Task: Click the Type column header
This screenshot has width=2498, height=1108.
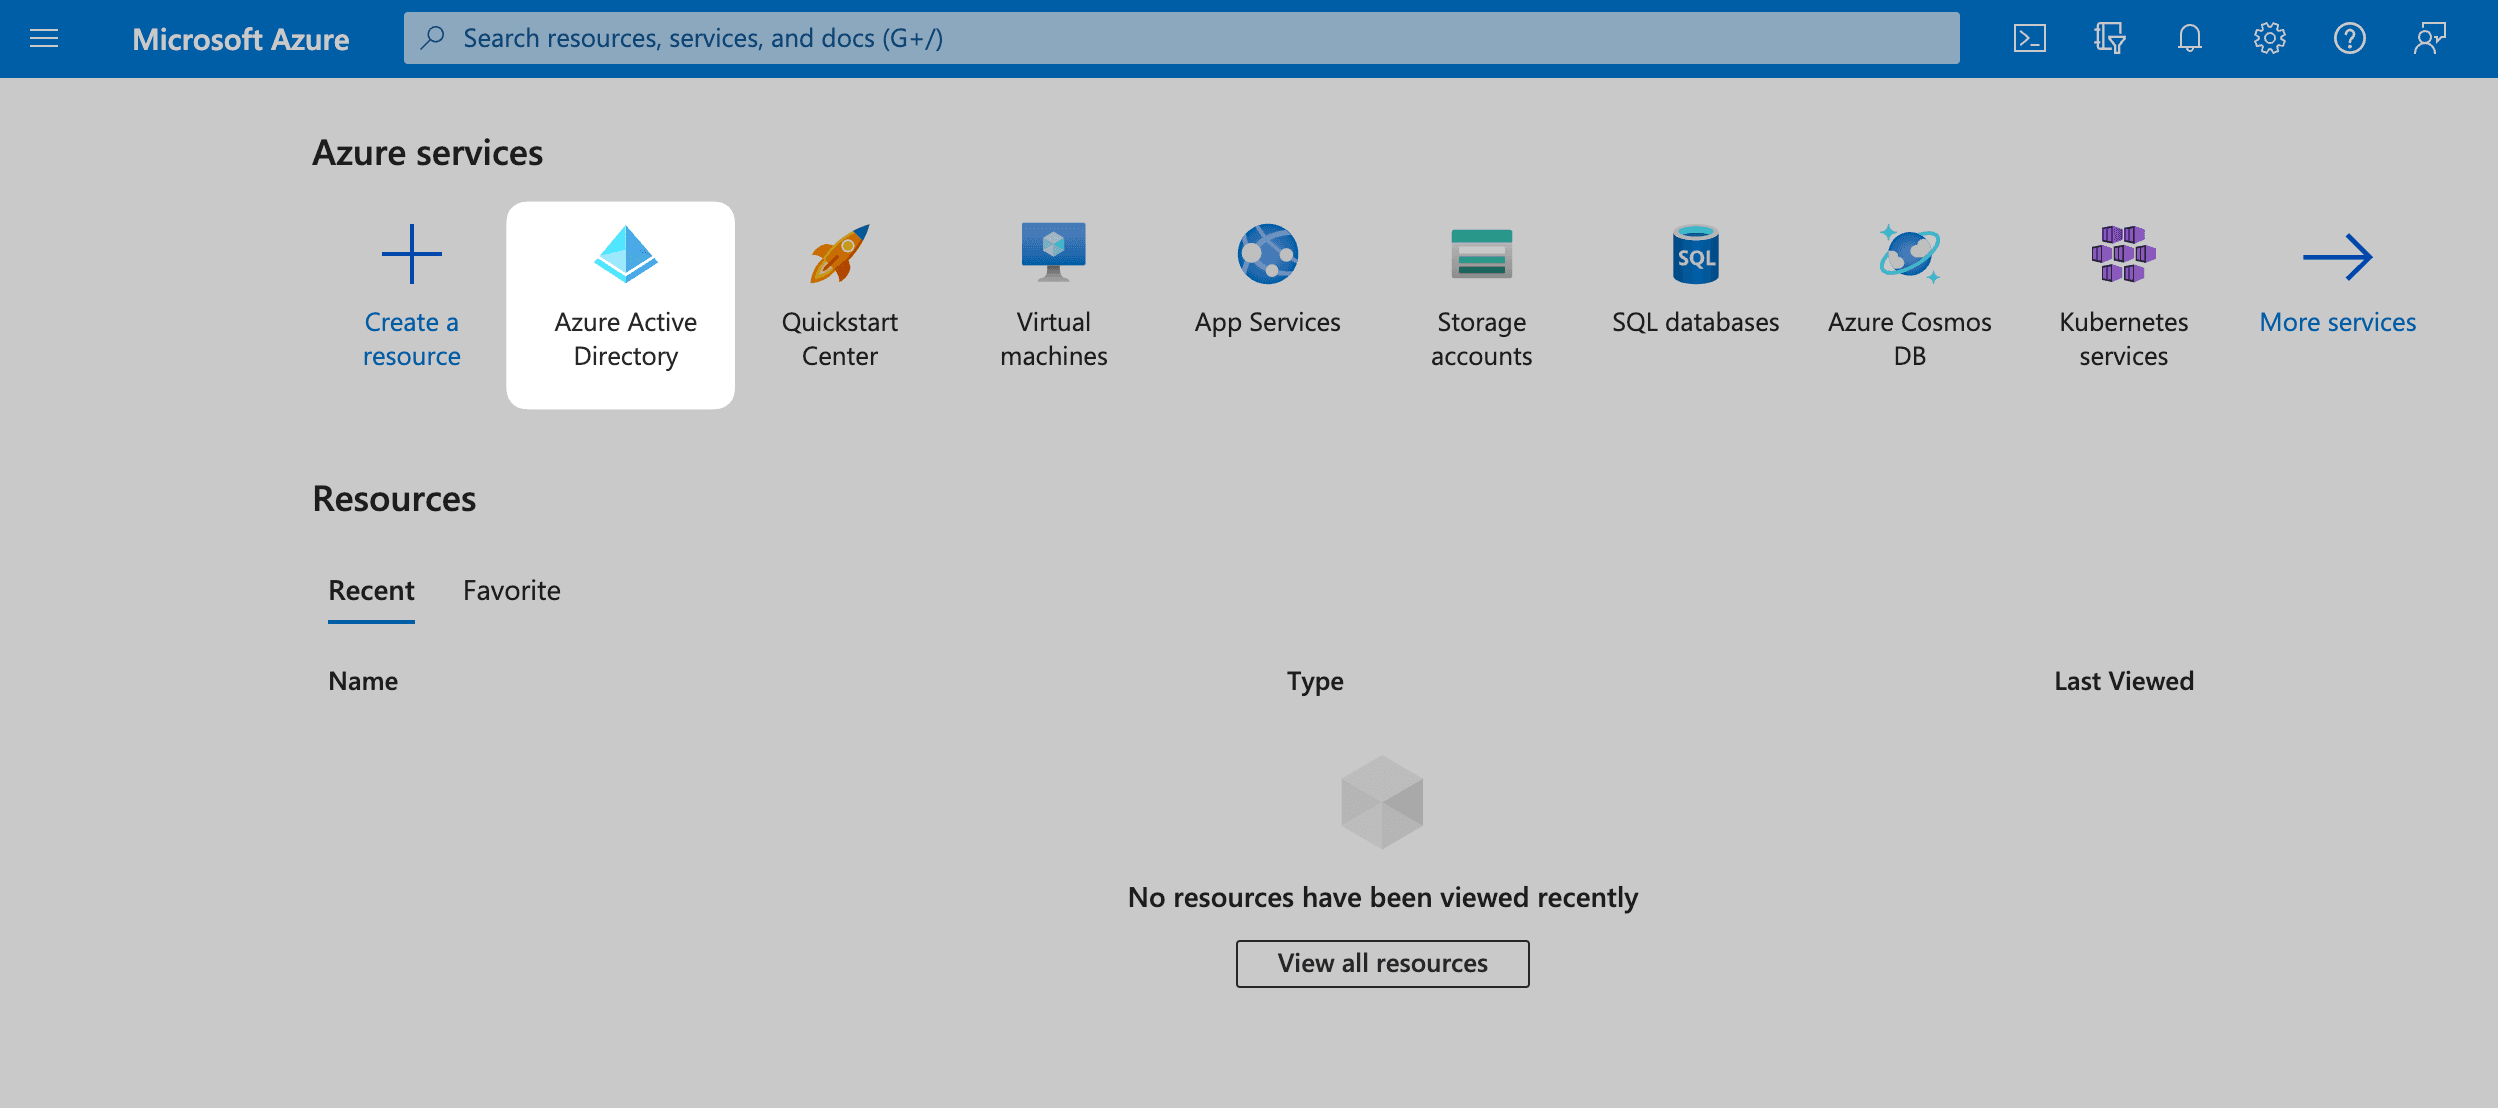Action: pos(1315,681)
